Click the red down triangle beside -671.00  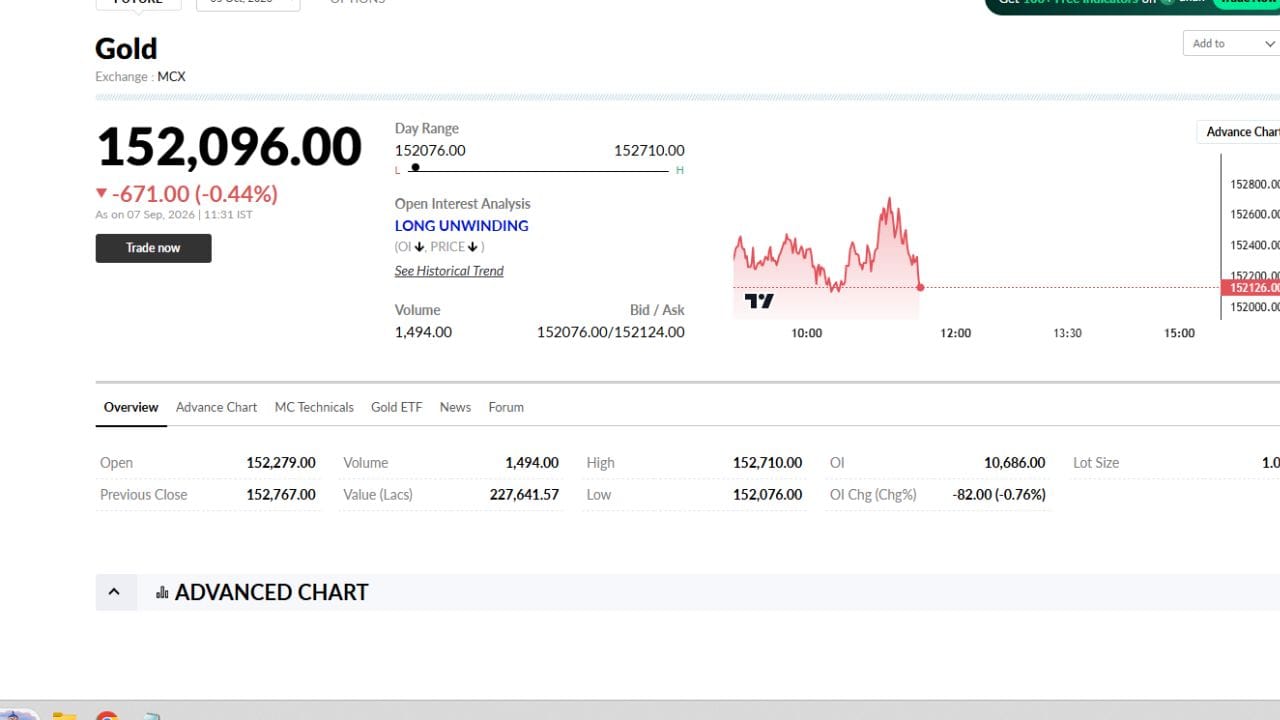coord(101,193)
